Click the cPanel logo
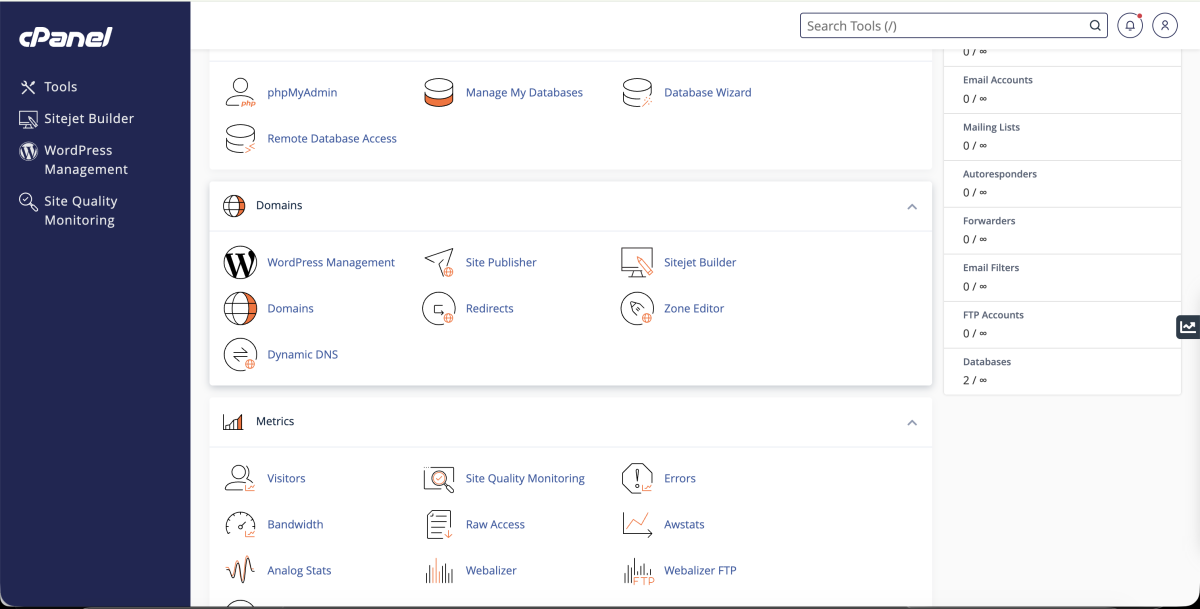The height and width of the screenshot is (609, 1200). (66, 37)
